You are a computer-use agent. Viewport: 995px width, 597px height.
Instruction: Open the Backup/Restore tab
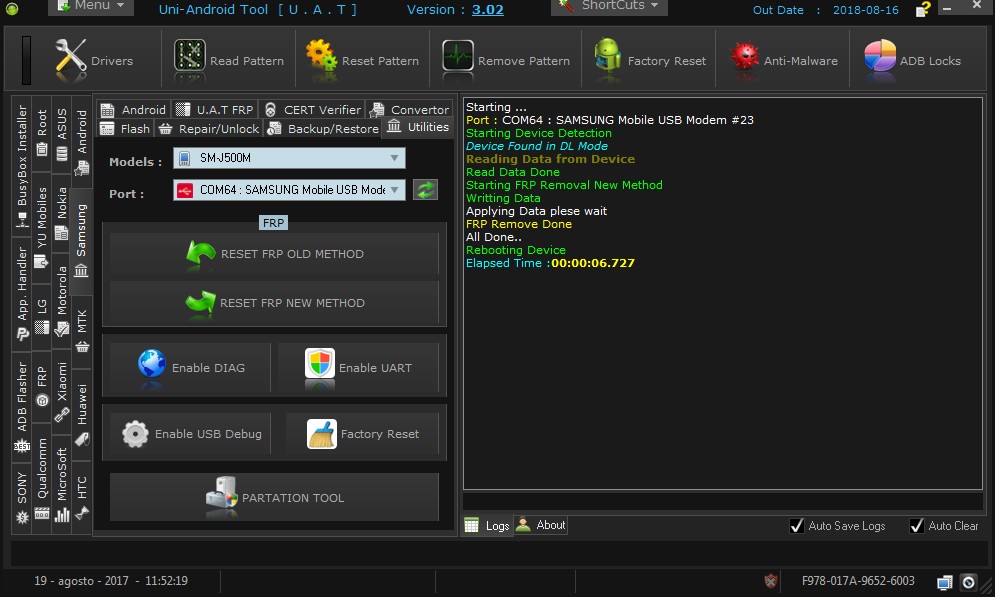323,128
